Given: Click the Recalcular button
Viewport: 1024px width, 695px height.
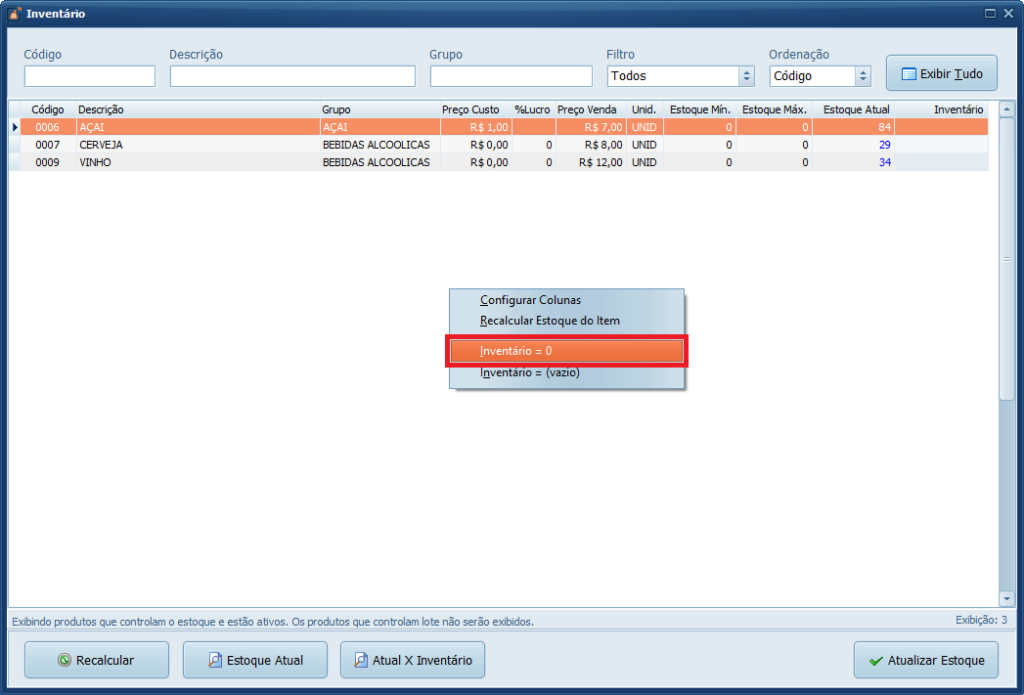Looking at the screenshot, I should 96,660.
